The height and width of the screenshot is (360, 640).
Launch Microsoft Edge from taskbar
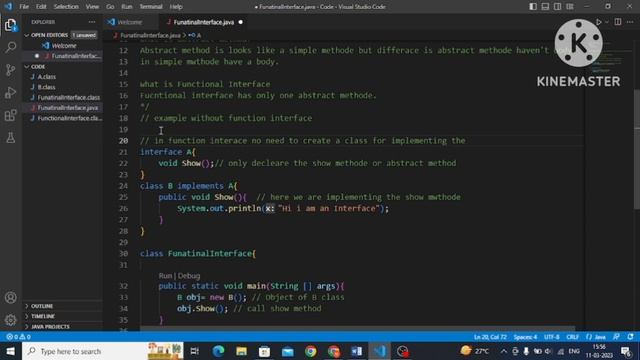pos(218,351)
